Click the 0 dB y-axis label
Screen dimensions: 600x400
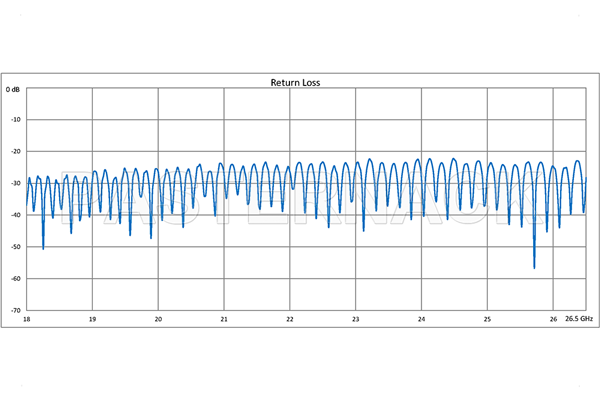click(13, 89)
